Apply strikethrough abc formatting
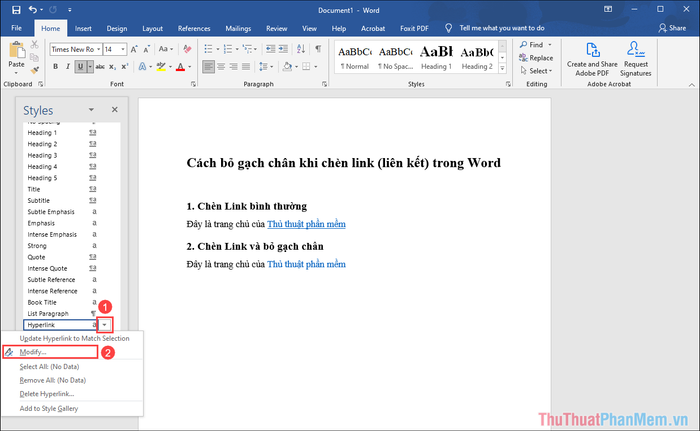Viewport: 700px width, 431px height. click(100, 67)
